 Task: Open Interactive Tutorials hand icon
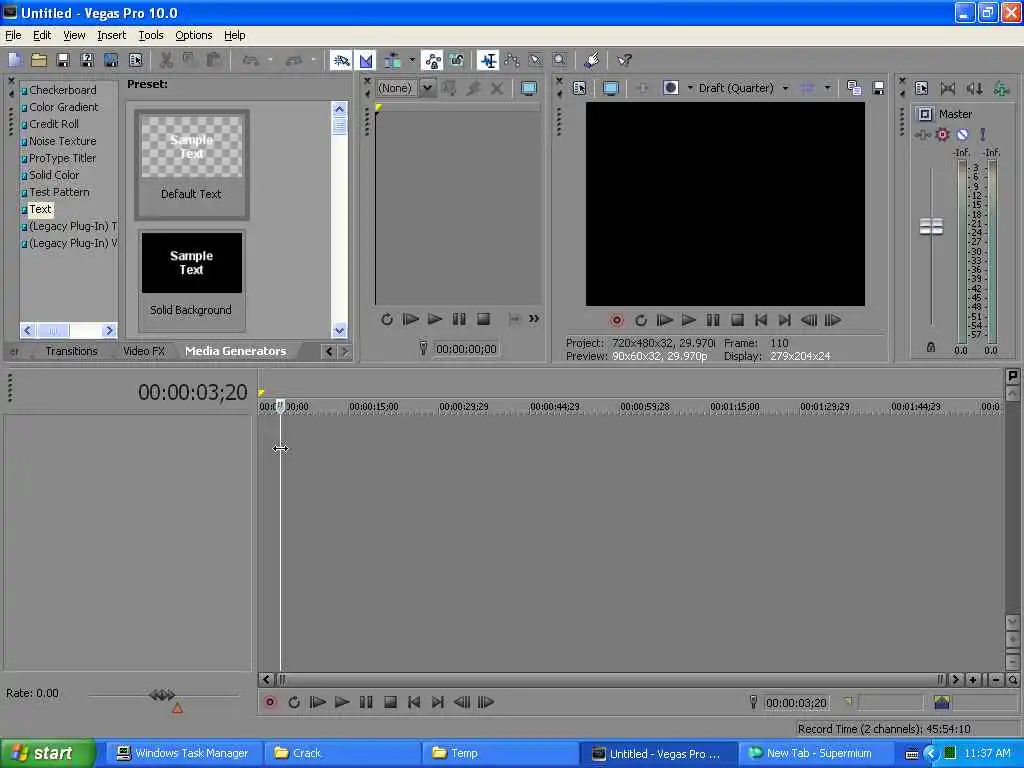pyautogui.click(x=592, y=61)
